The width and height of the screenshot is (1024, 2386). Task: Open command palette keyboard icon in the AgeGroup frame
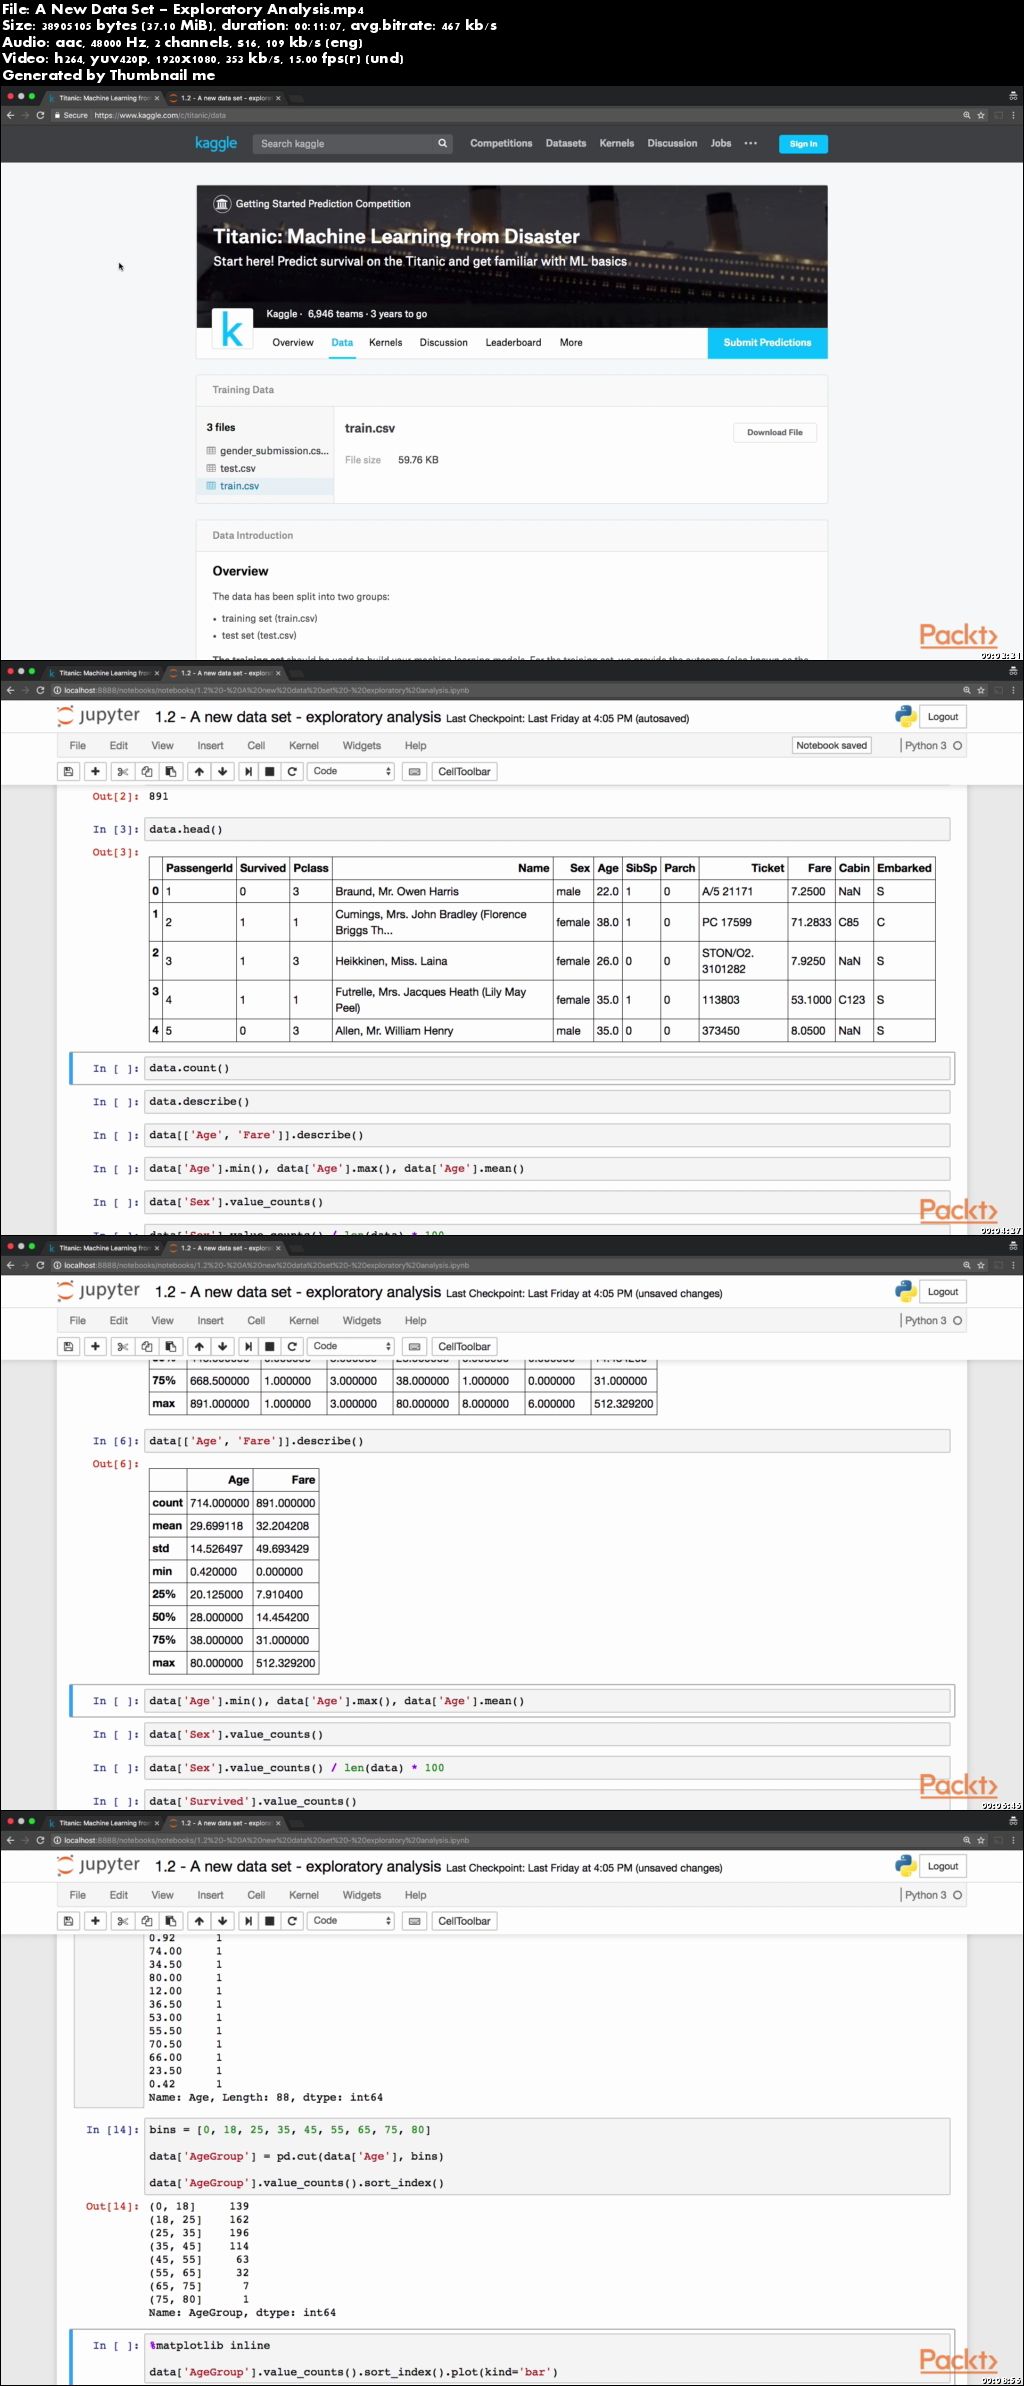[414, 1920]
